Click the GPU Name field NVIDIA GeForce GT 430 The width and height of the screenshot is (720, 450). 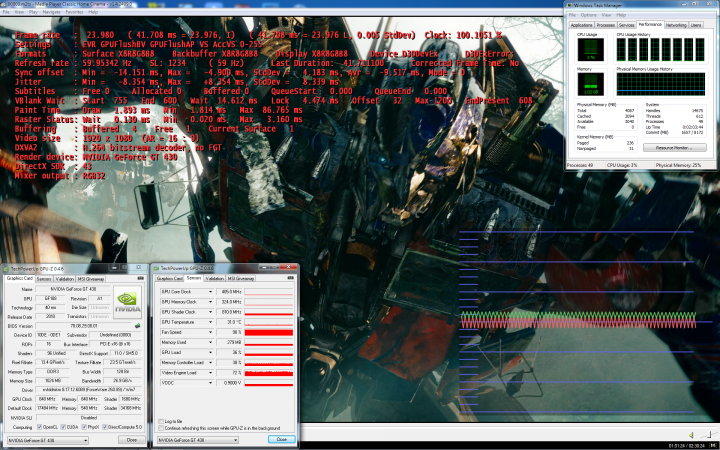coord(73,289)
